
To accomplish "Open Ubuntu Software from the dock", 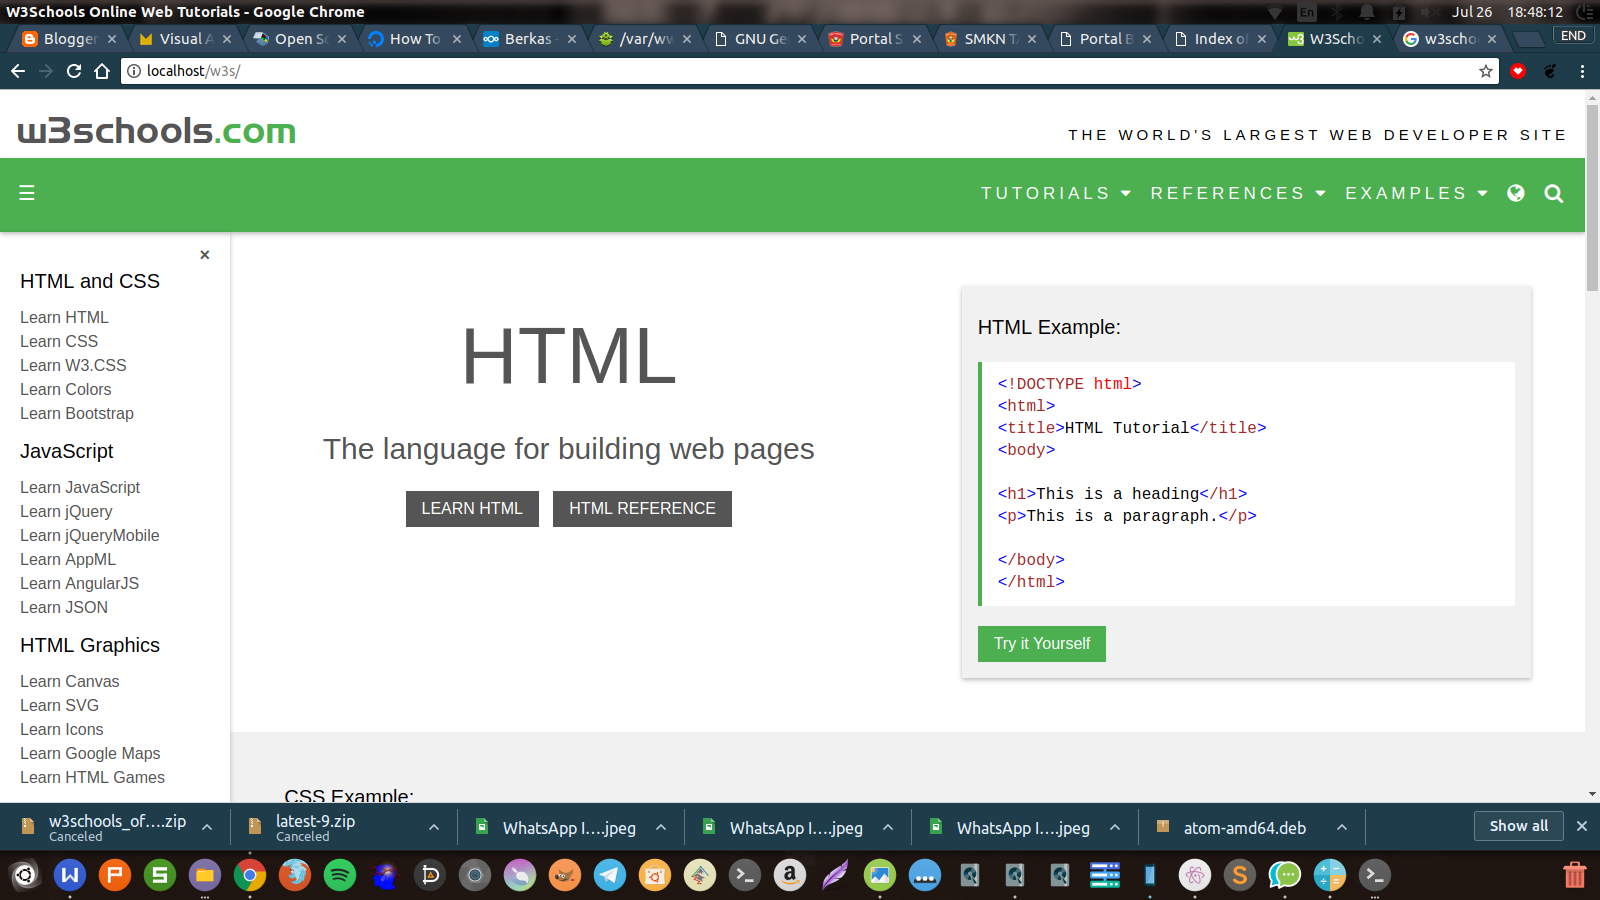I will [655, 876].
